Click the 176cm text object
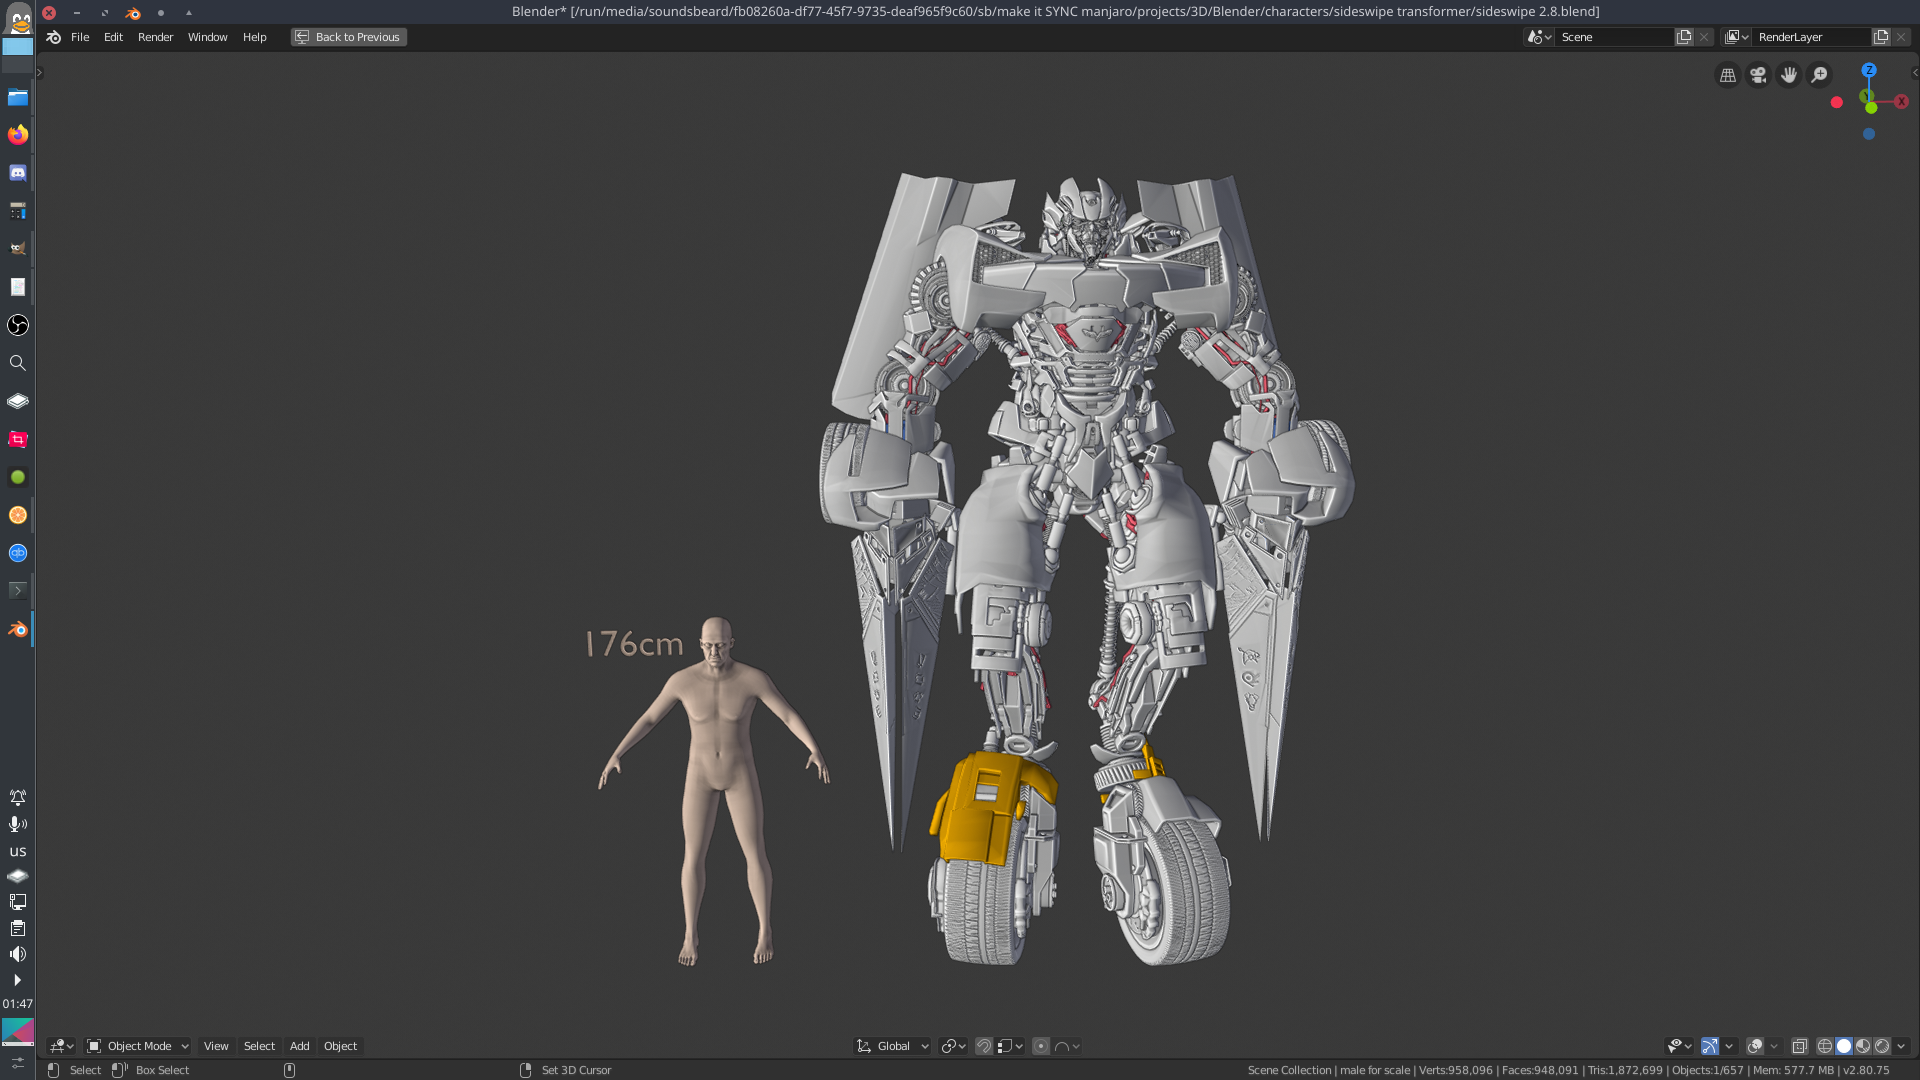Image resolution: width=1920 pixels, height=1080 pixels. (634, 644)
